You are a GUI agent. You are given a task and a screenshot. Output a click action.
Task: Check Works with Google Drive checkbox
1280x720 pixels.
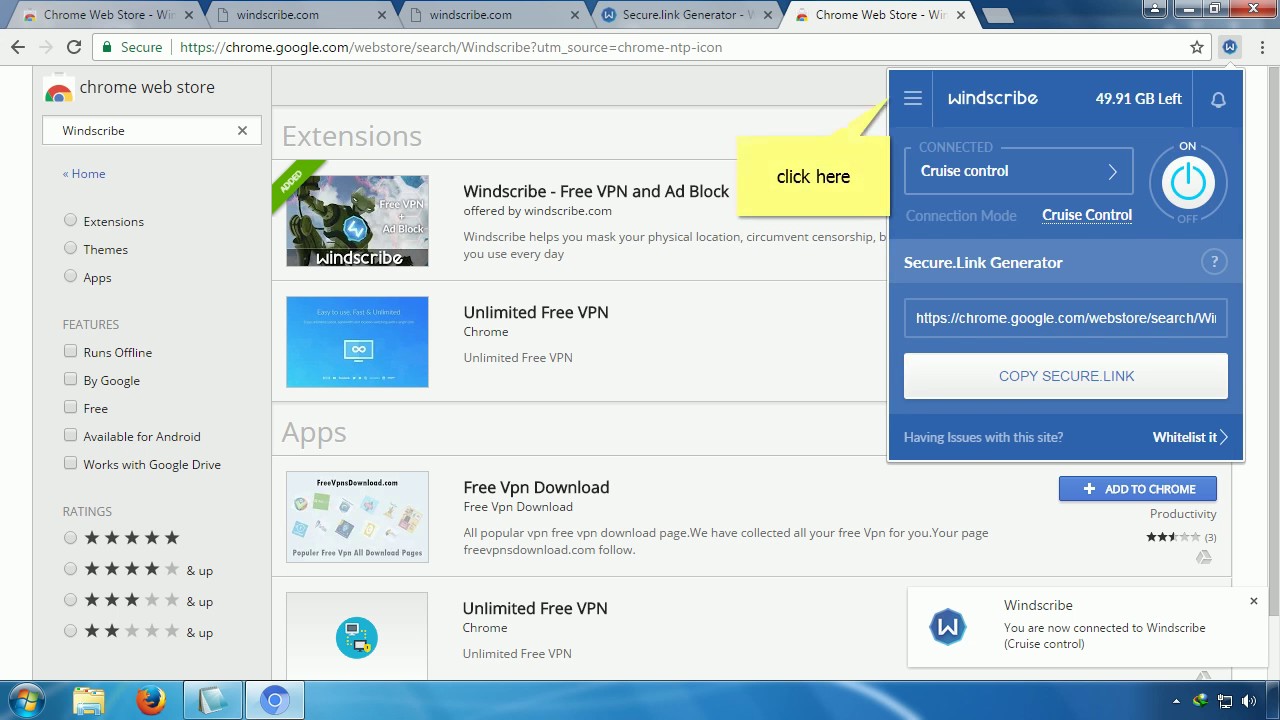click(70, 463)
